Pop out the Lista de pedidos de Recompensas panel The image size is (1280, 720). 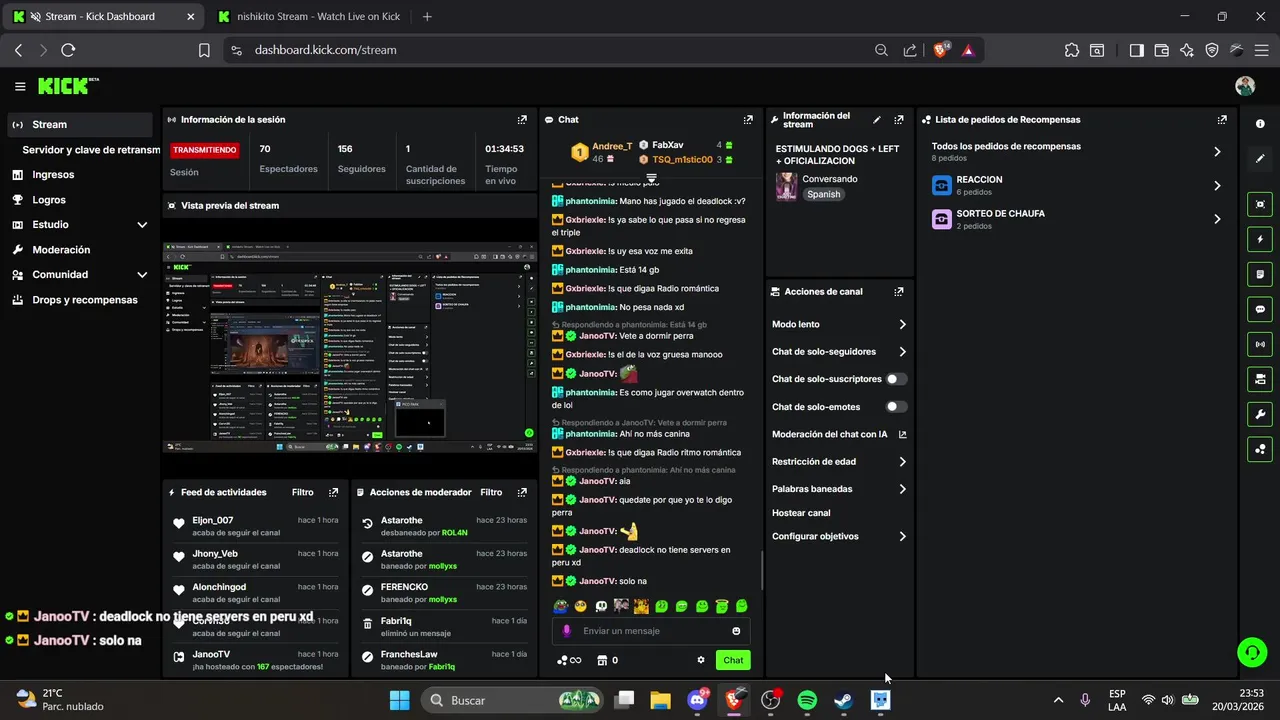(x=1222, y=119)
